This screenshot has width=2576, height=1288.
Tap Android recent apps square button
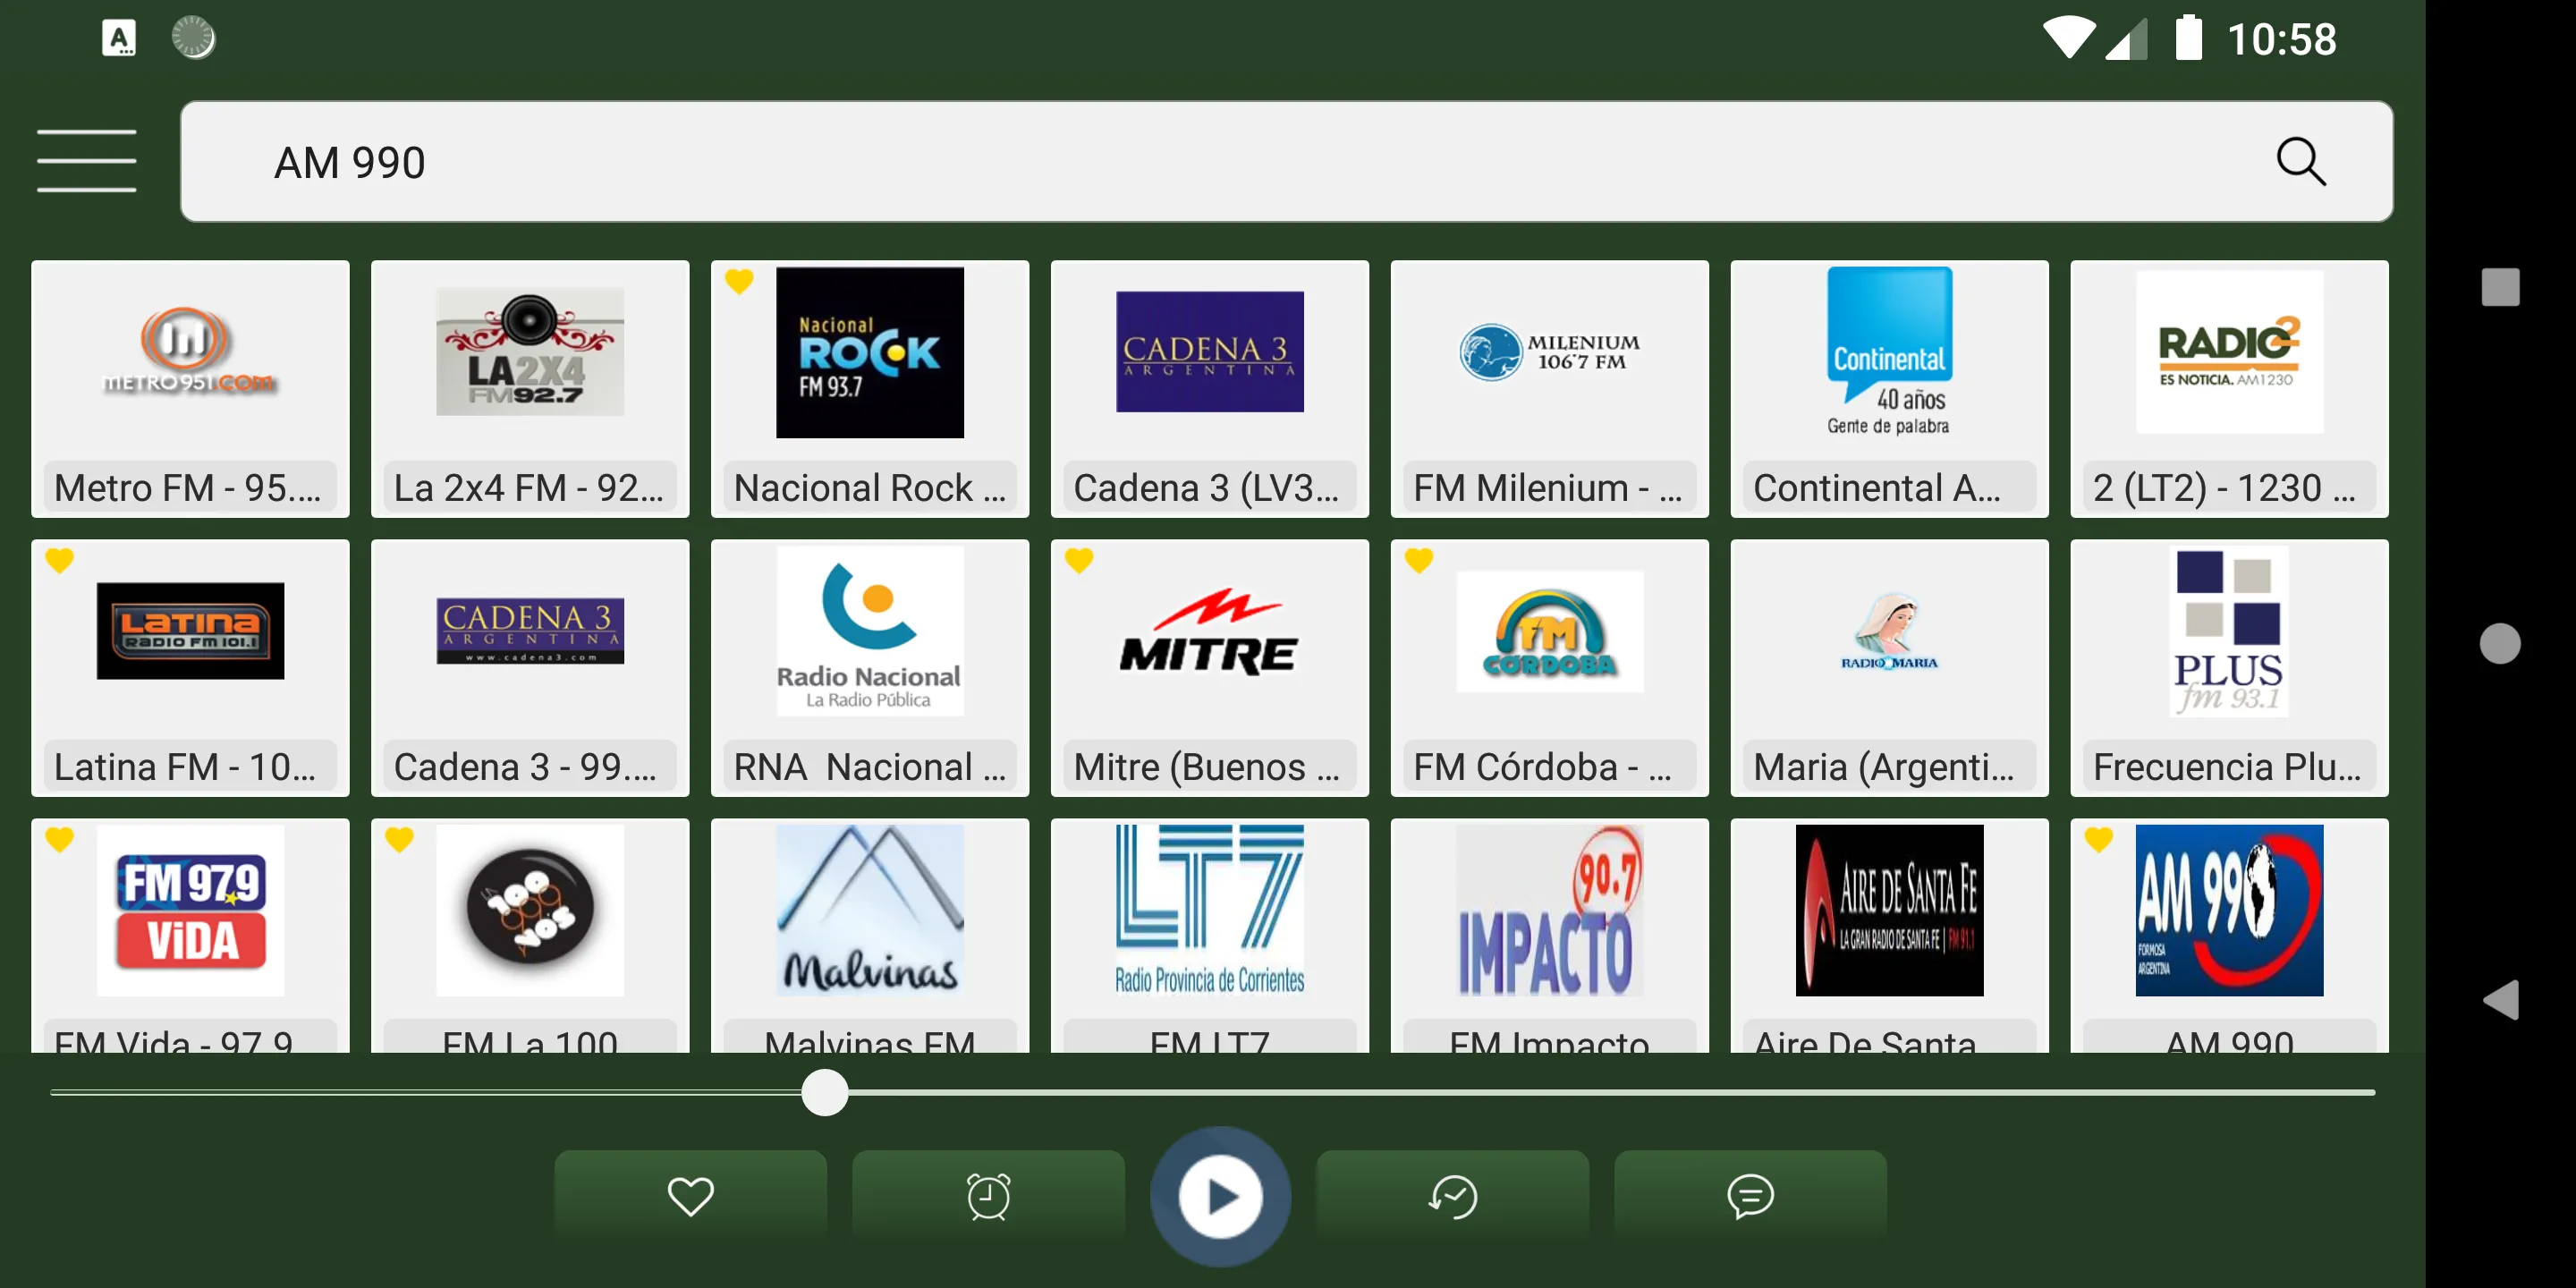2500,287
